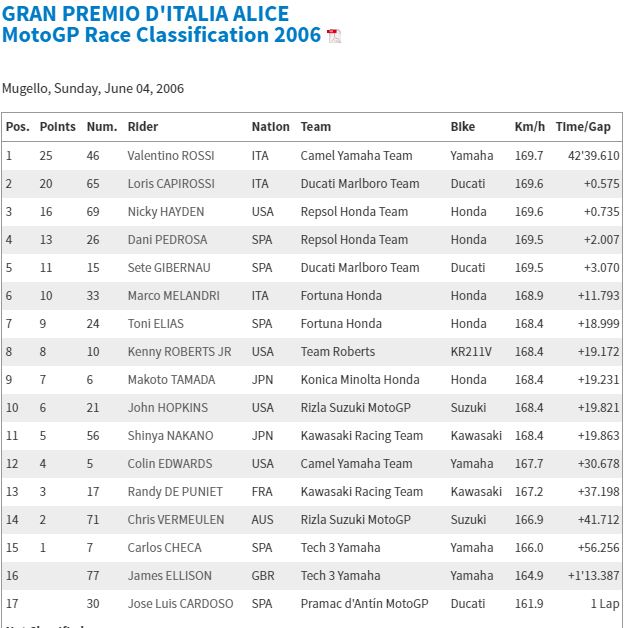Open the PDF icon beside the race title
The width and height of the screenshot is (630, 628).
click(334, 36)
